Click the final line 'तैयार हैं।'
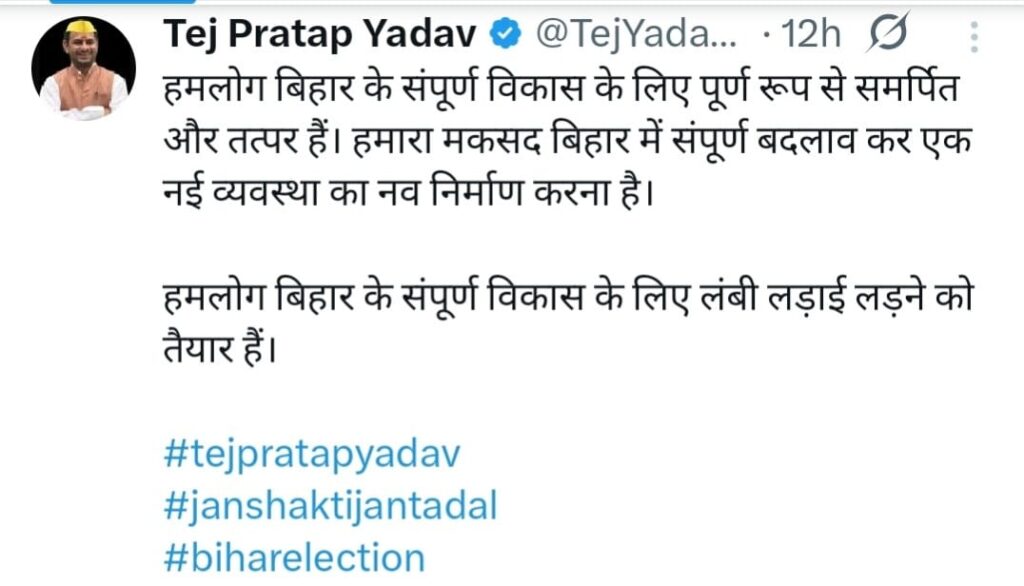The height and width of the screenshot is (586, 1024). tap(218, 349)
